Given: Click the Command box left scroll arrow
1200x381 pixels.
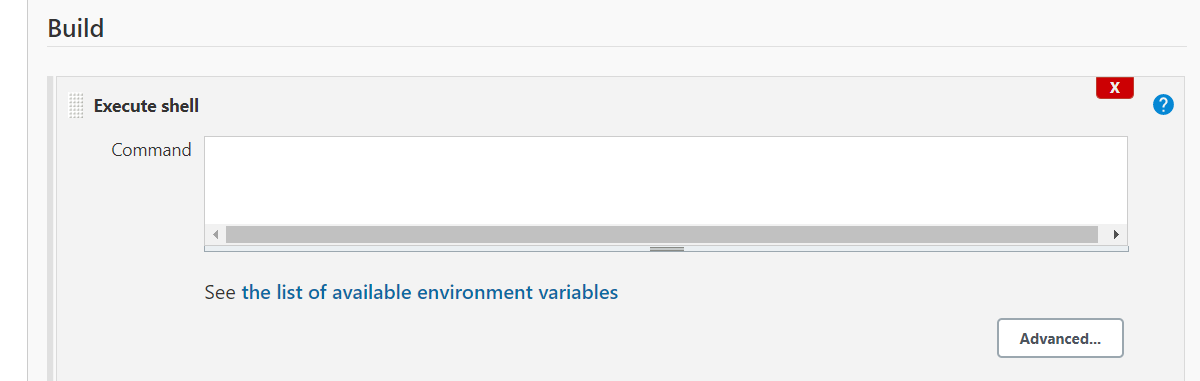Looking at the screenshot, I should (x=215, y=234).
